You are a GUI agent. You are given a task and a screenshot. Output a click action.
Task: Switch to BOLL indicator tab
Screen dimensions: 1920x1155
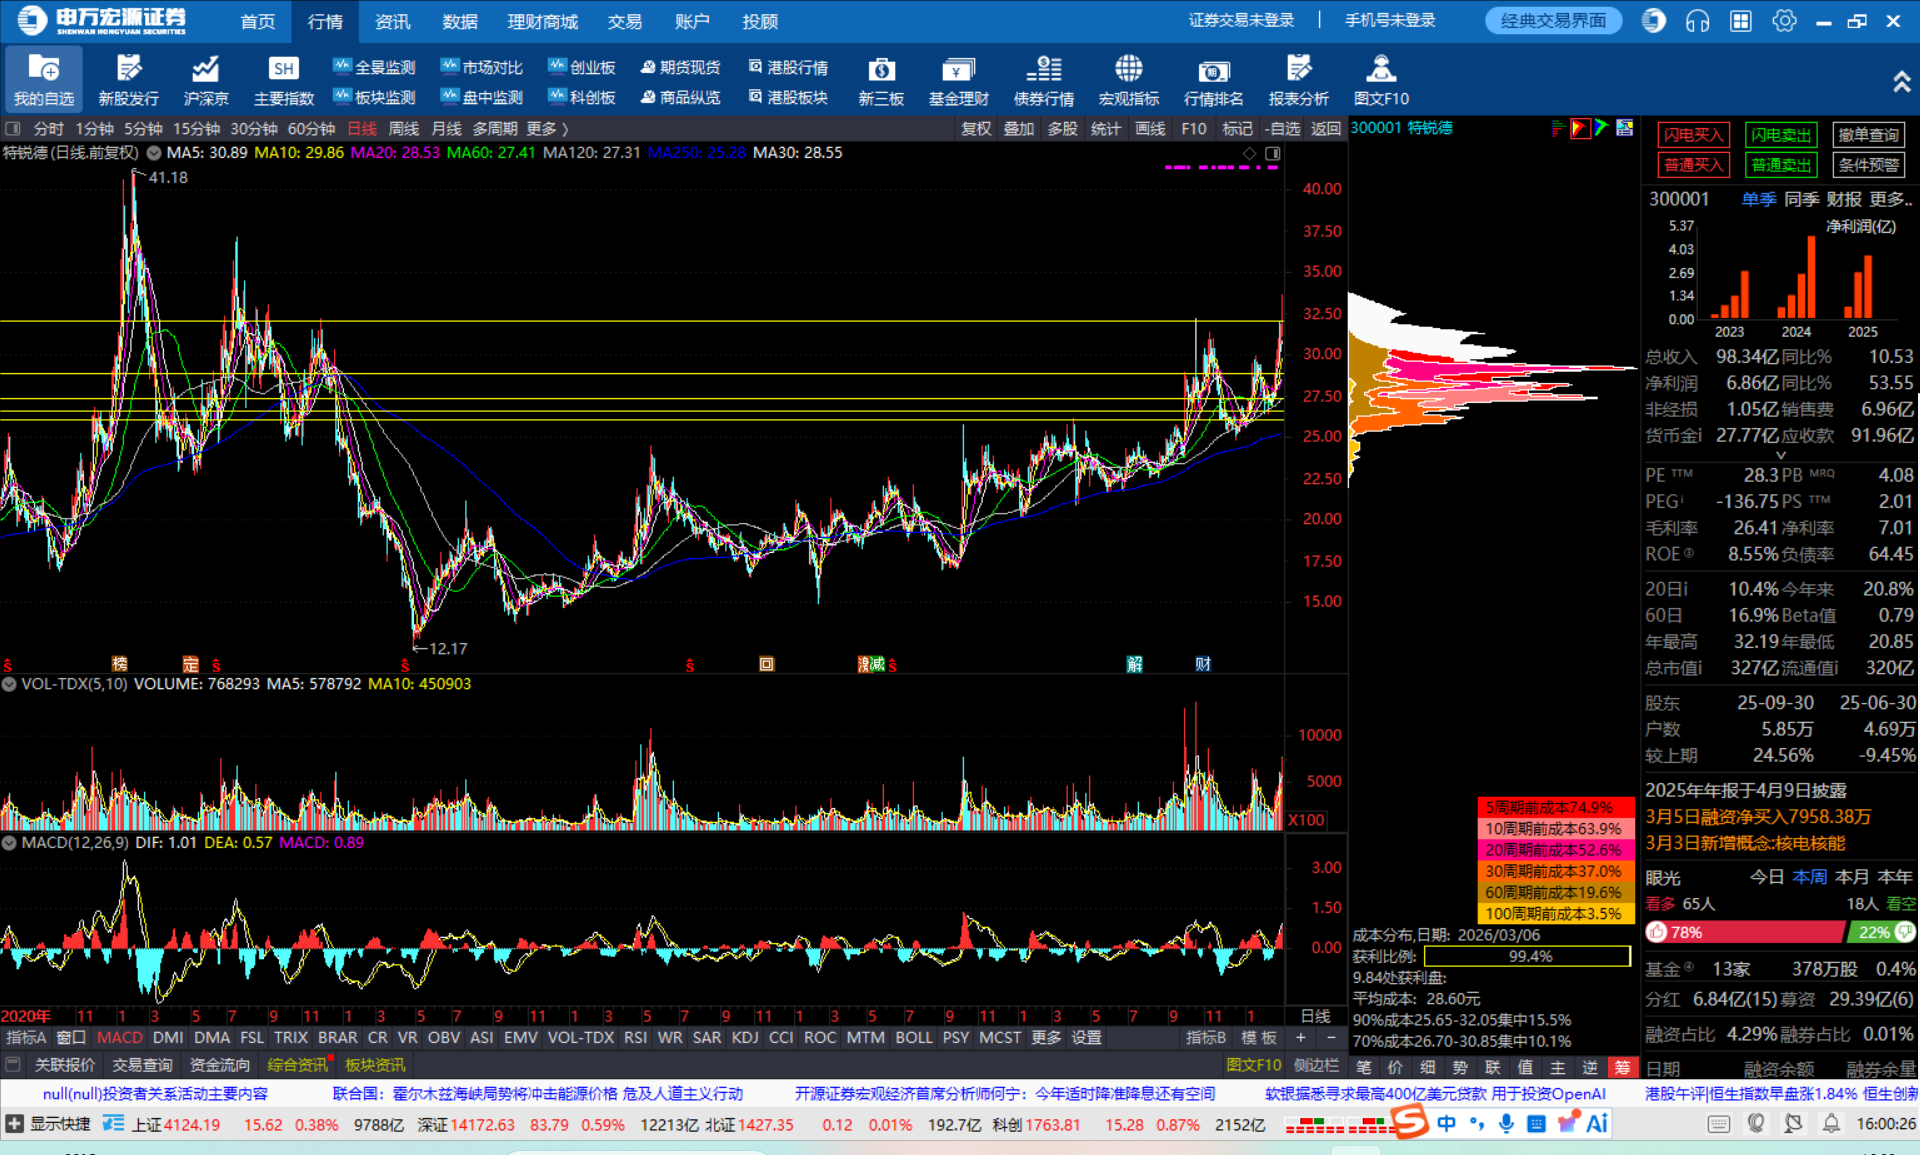(x=913, y=1038)
